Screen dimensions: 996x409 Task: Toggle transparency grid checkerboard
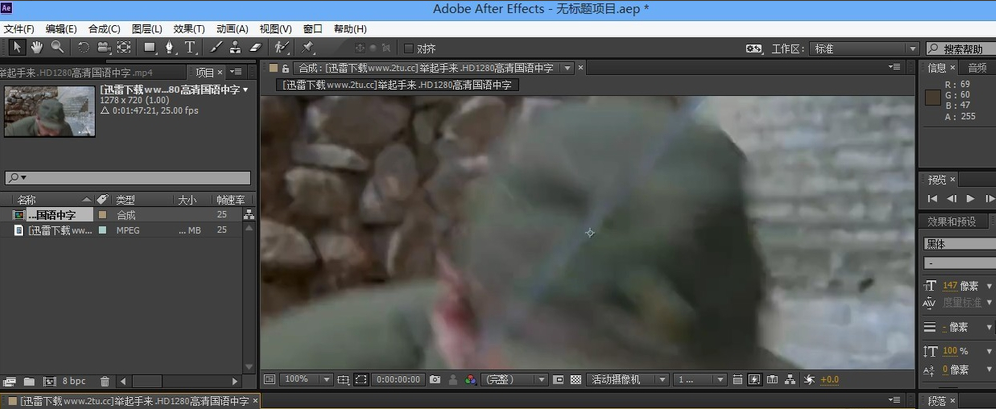[x=575, y=380]
